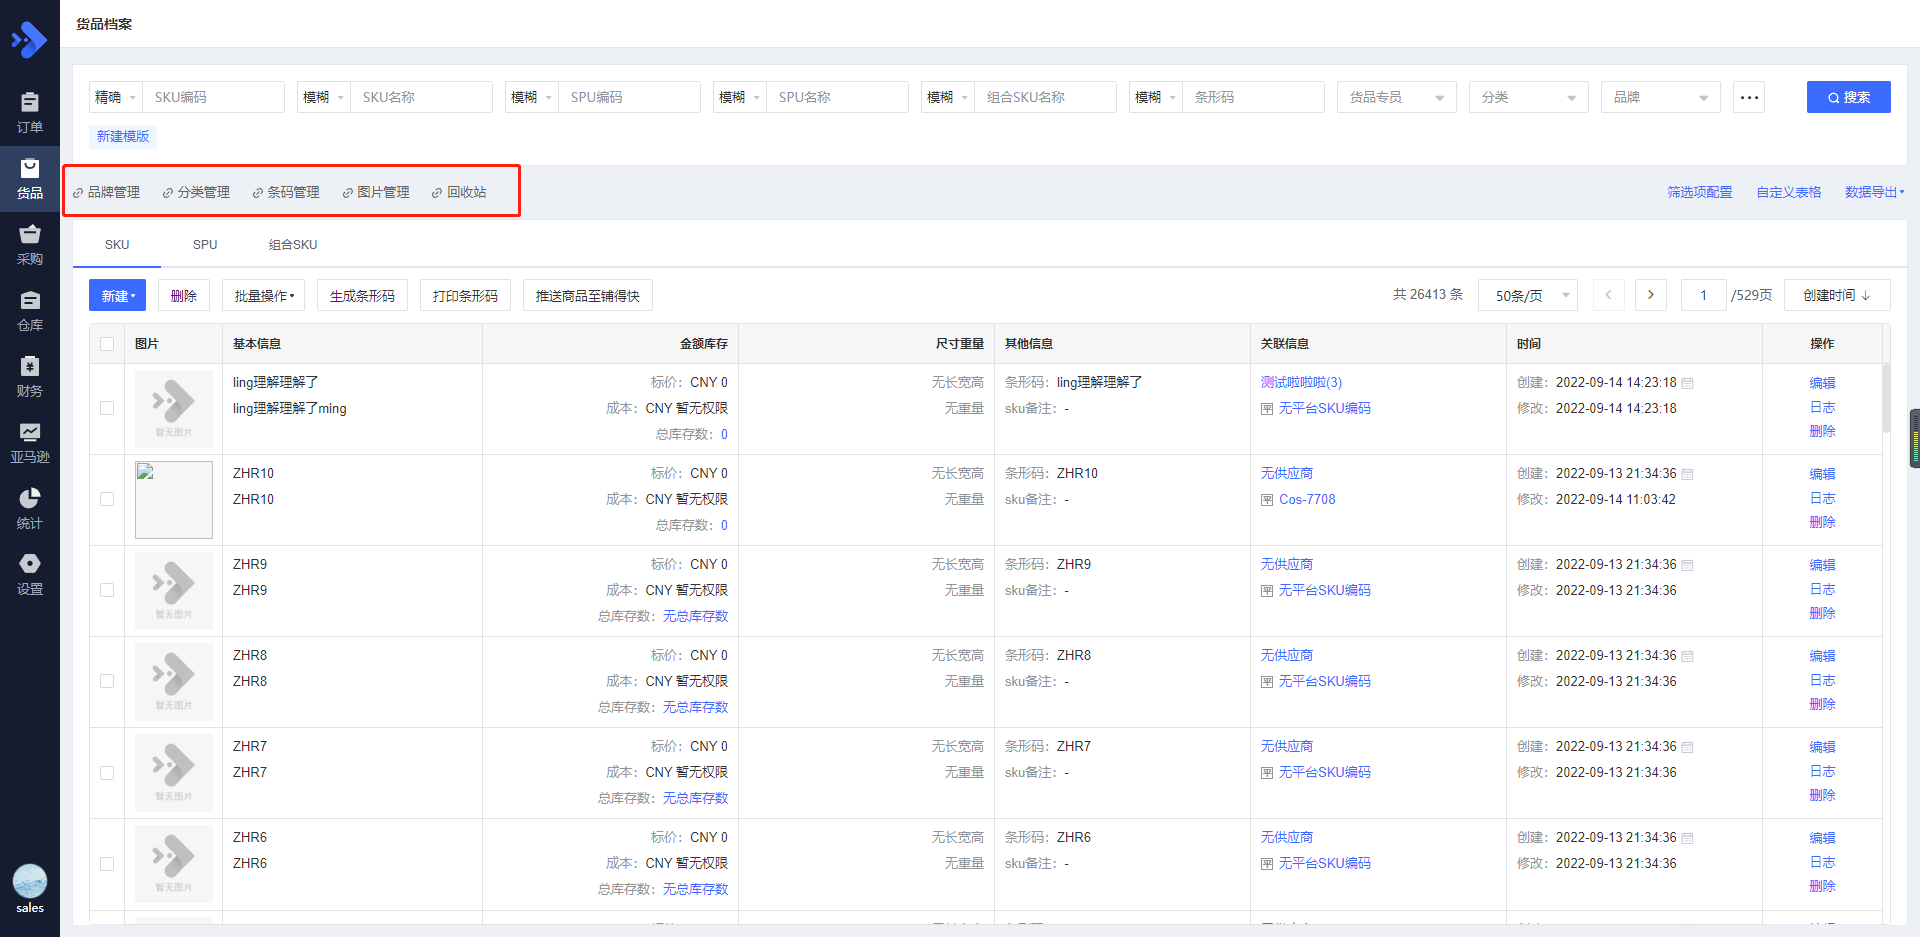Focus the SKU编码 search field
The width and height of the screenshot is (1920, 937).
click(x=214, y=97)
